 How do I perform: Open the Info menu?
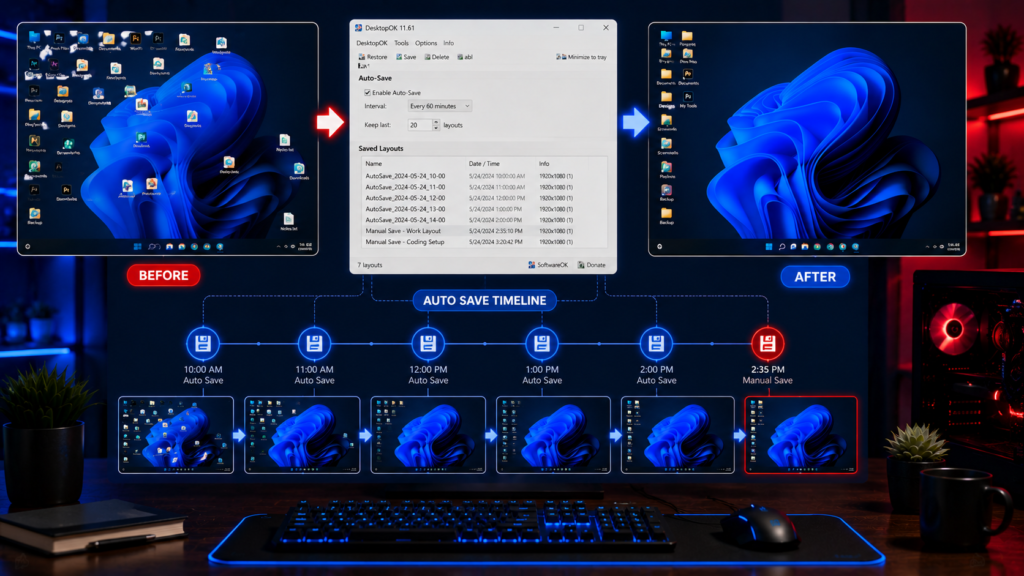click(449, 43)
